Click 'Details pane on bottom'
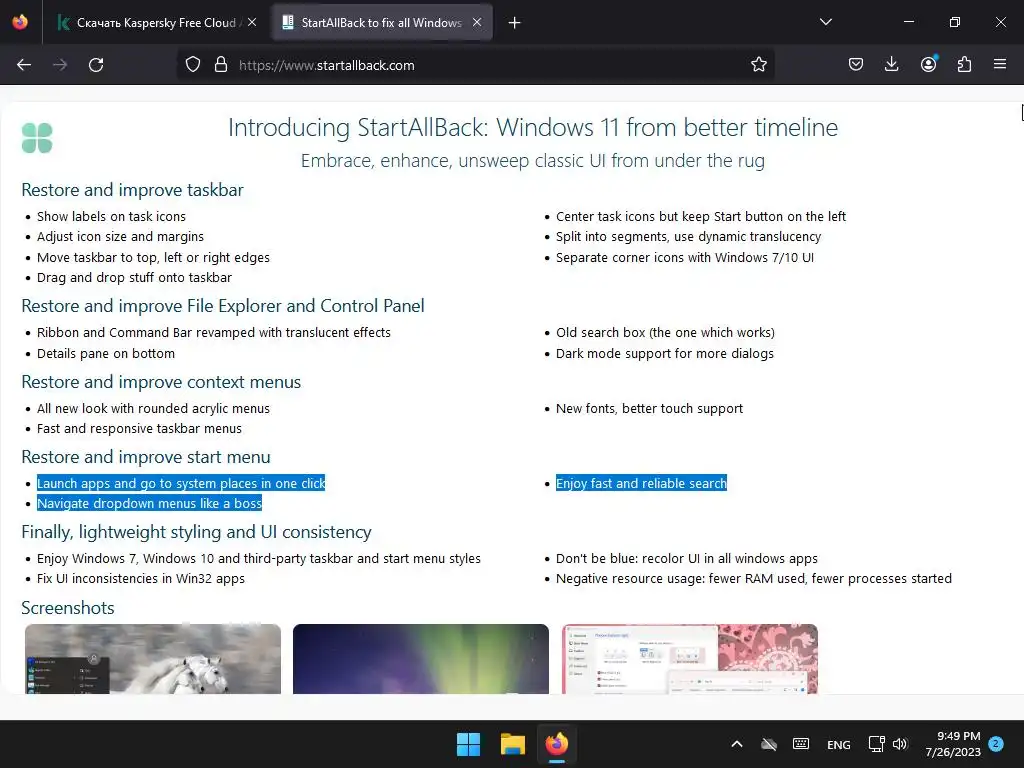Screen dimensions: 1024x768 [x=106, y=353]
